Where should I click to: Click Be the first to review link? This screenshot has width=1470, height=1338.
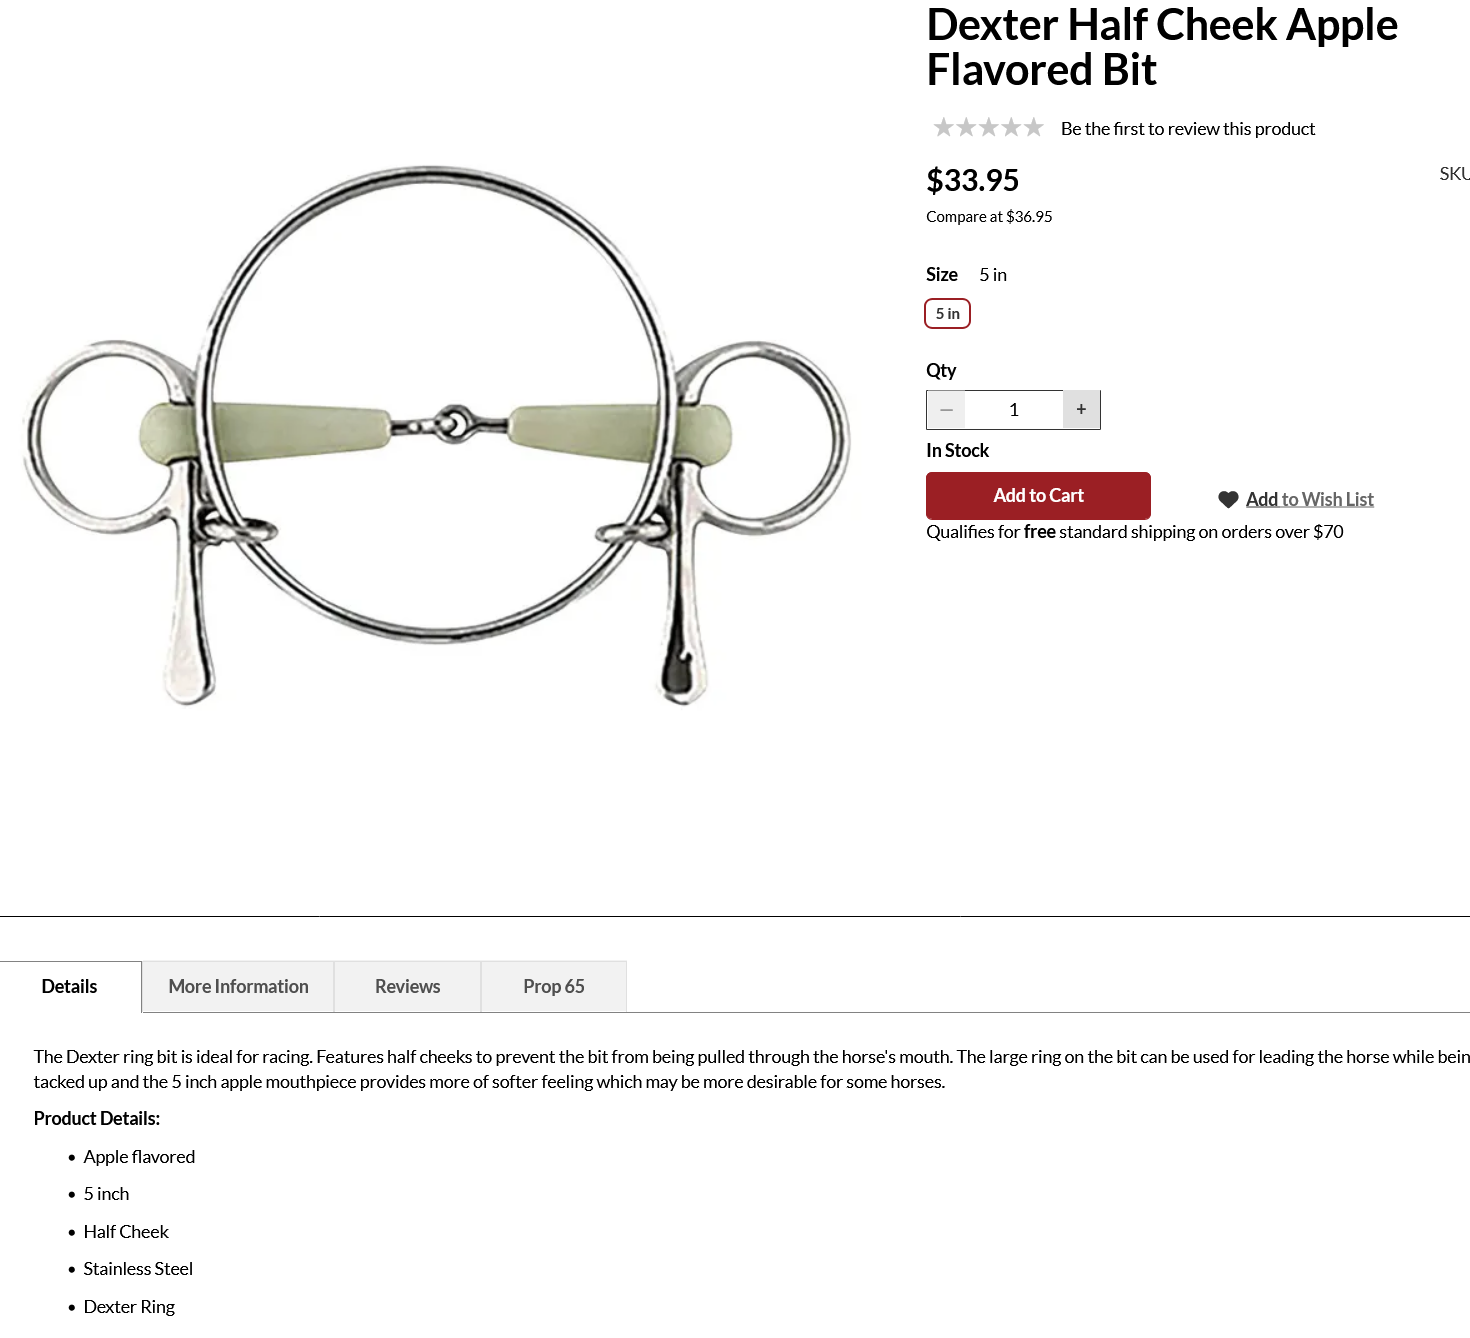[1187, 129]
